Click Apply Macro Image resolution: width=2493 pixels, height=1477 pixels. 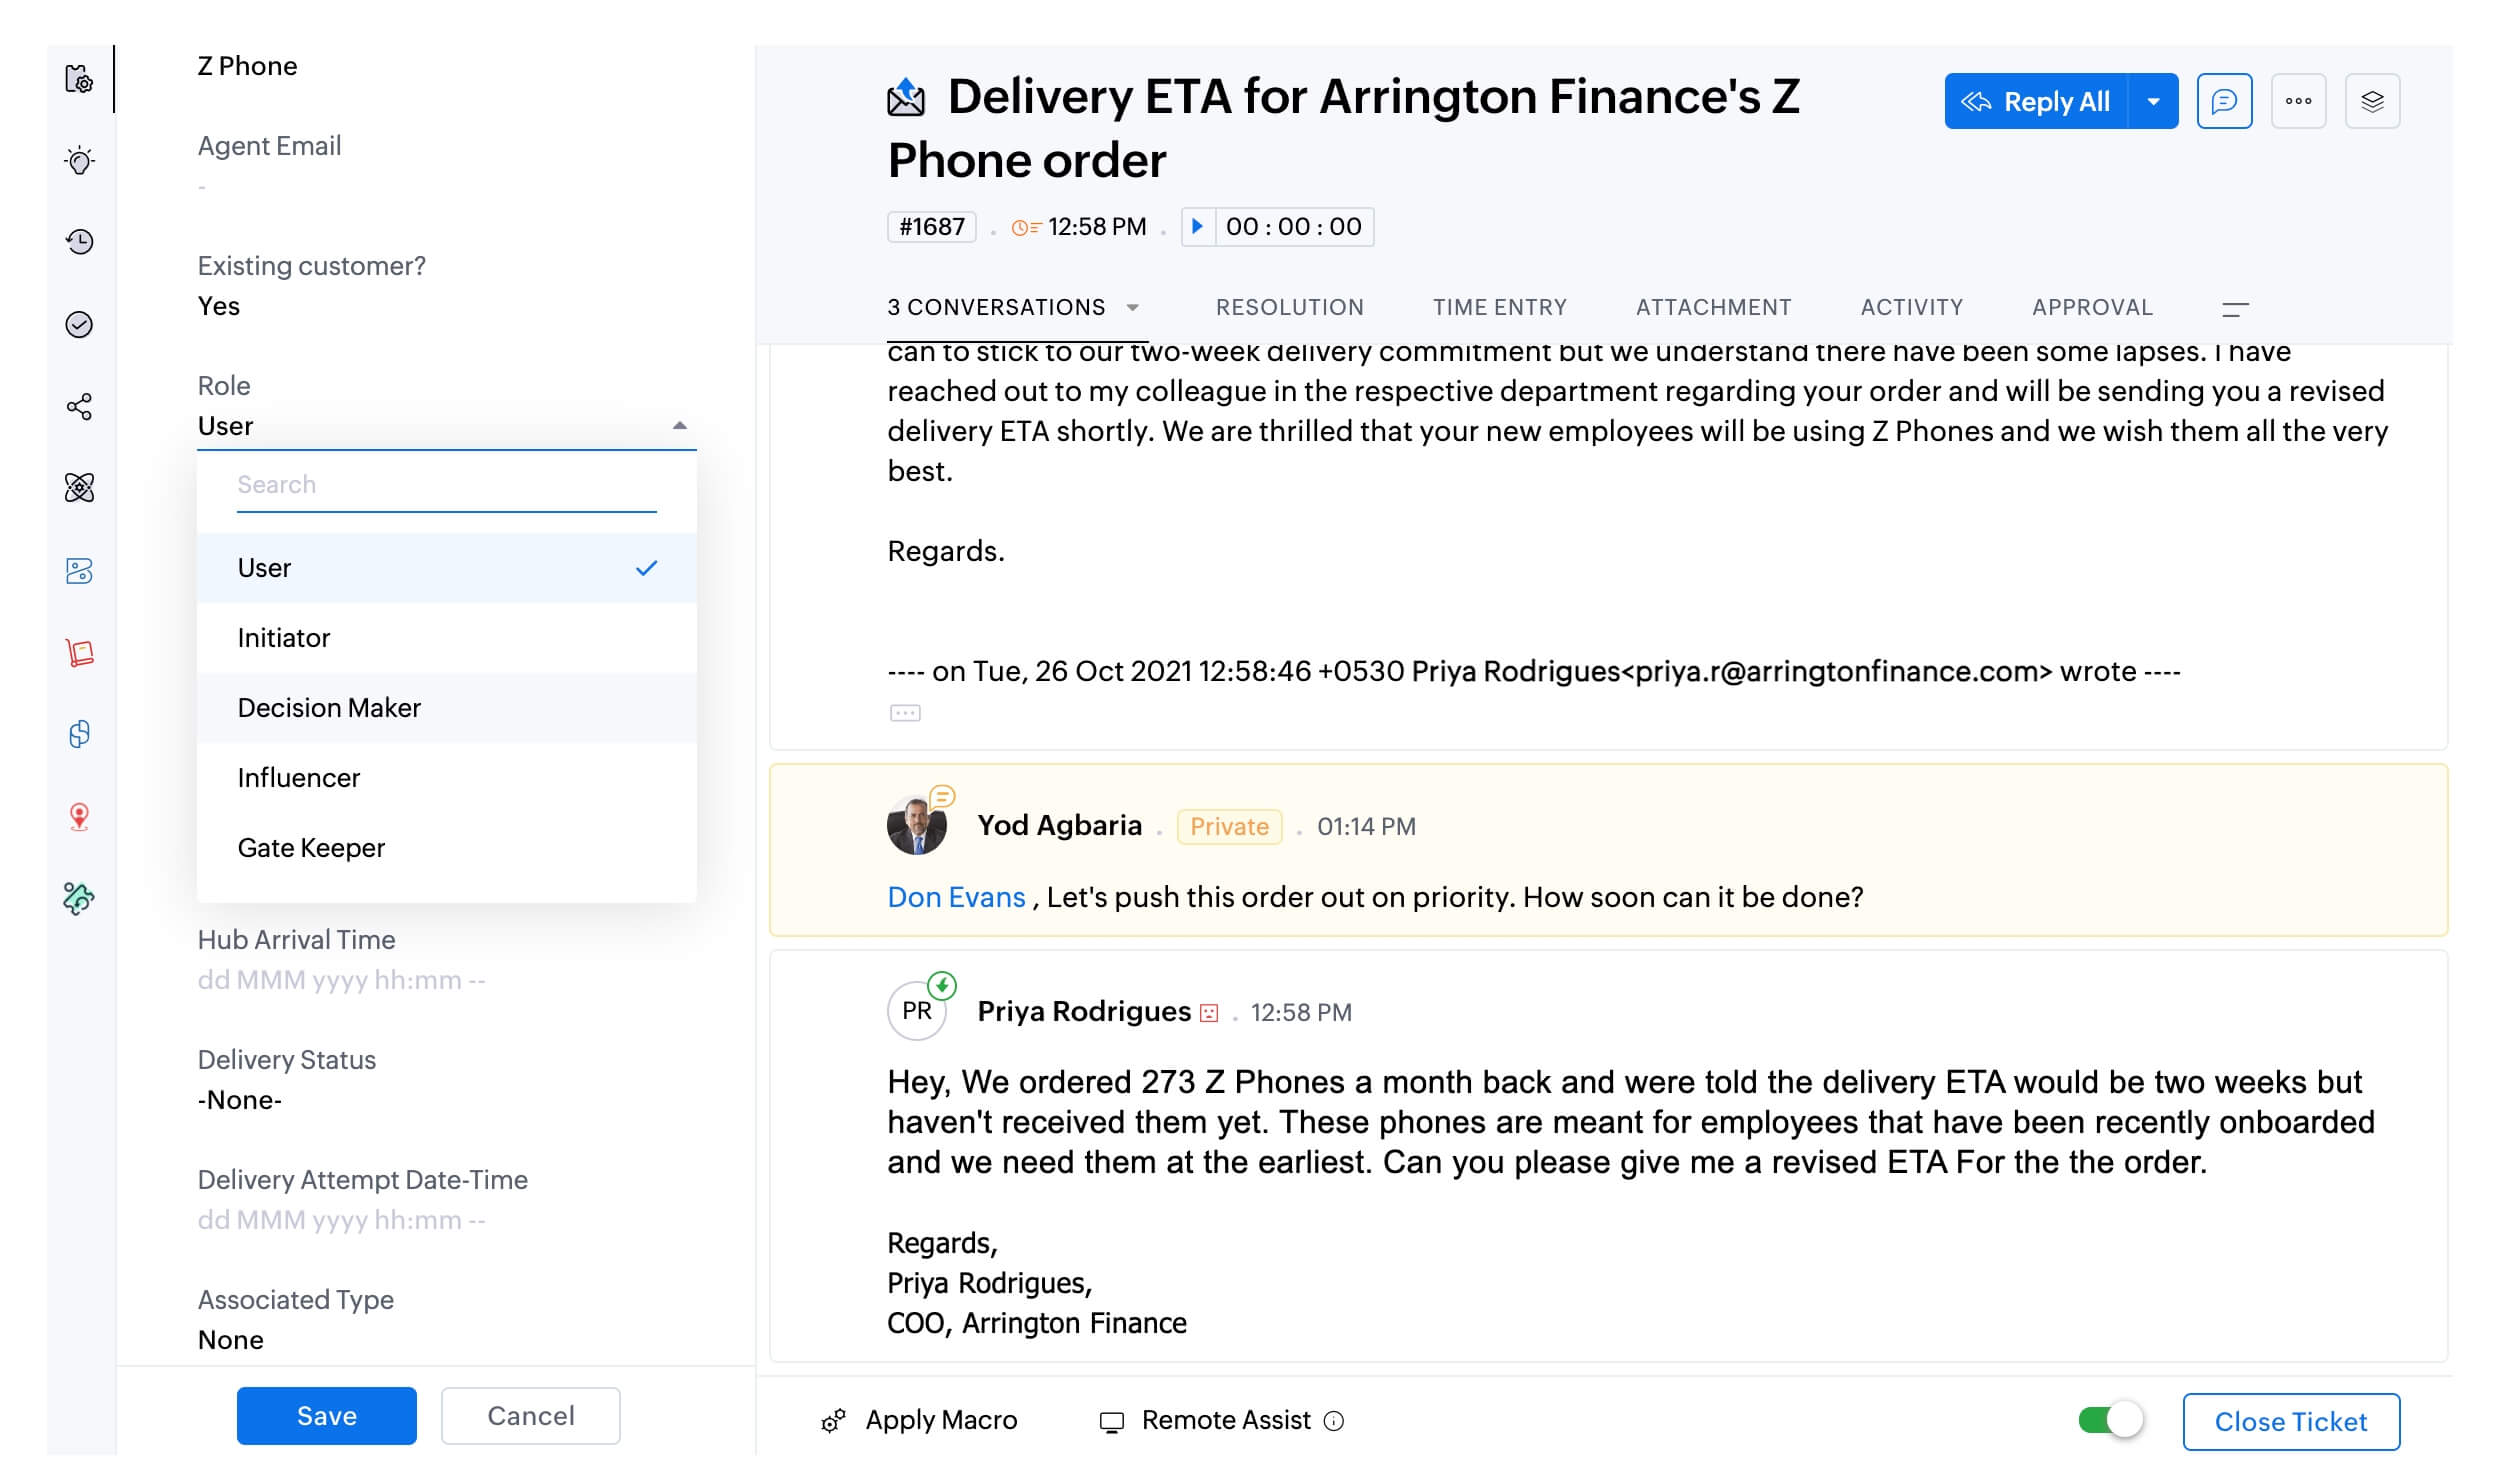941,1421
